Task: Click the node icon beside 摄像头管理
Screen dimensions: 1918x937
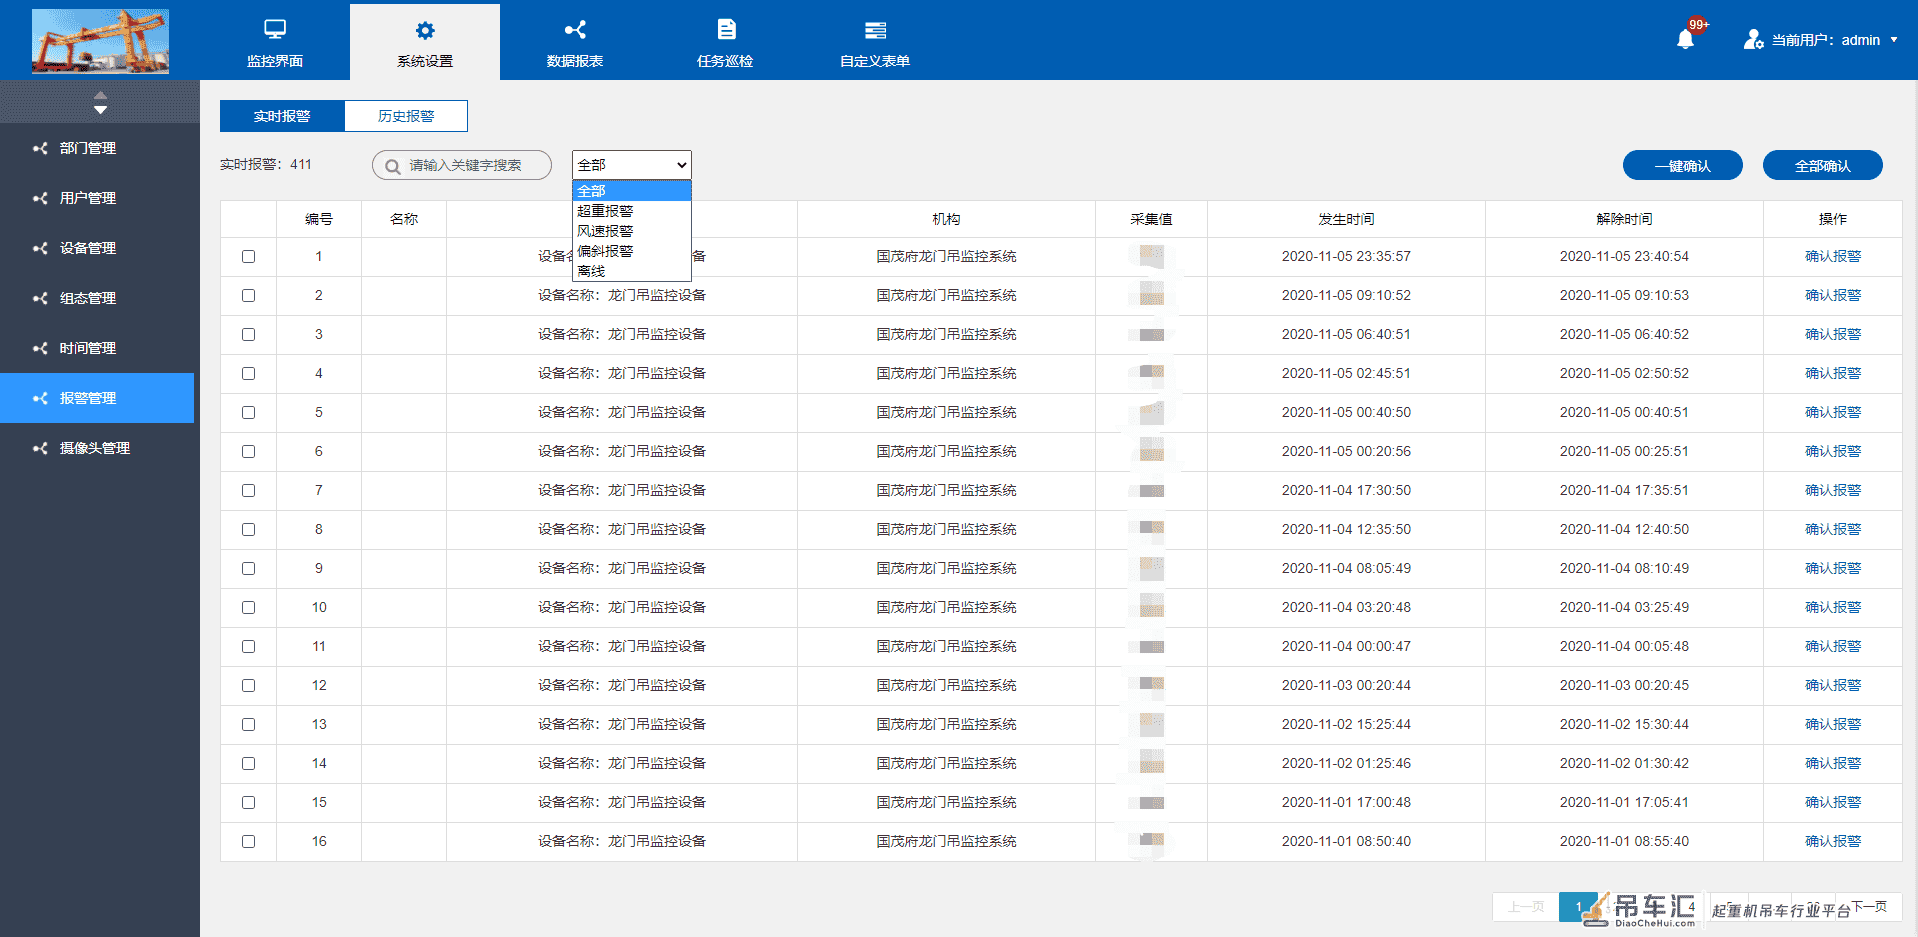Action: (x=40, y=448)
